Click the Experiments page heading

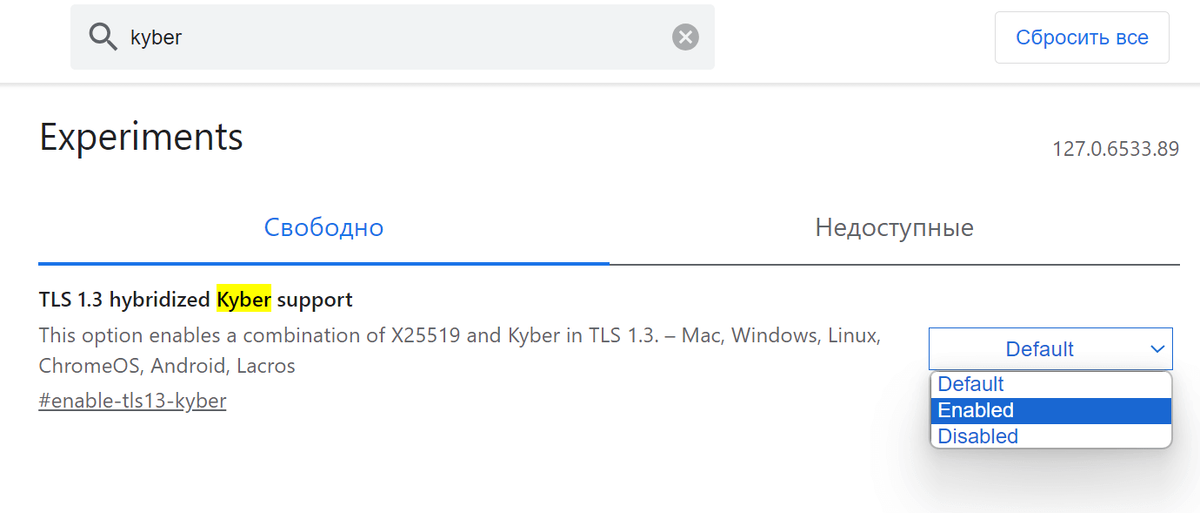tap(141, 137)
